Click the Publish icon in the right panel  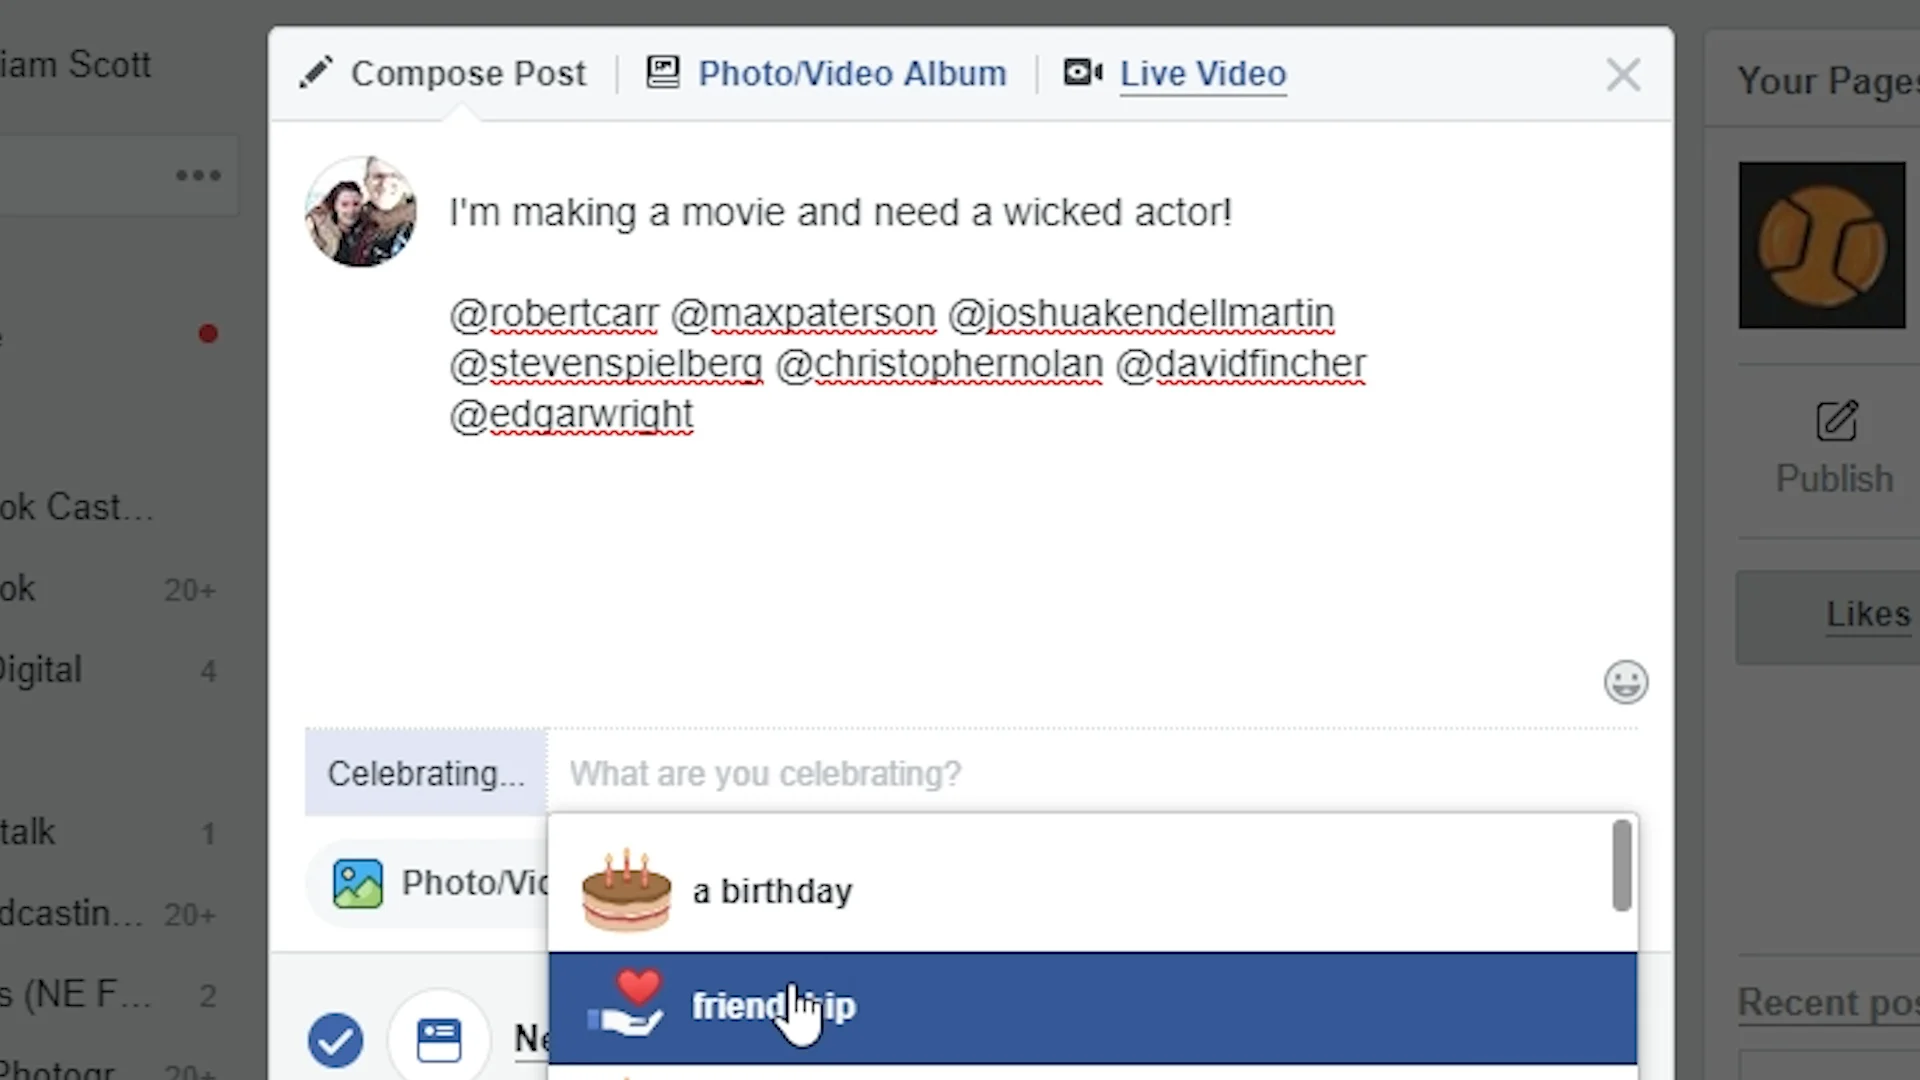pos(1837,421)
